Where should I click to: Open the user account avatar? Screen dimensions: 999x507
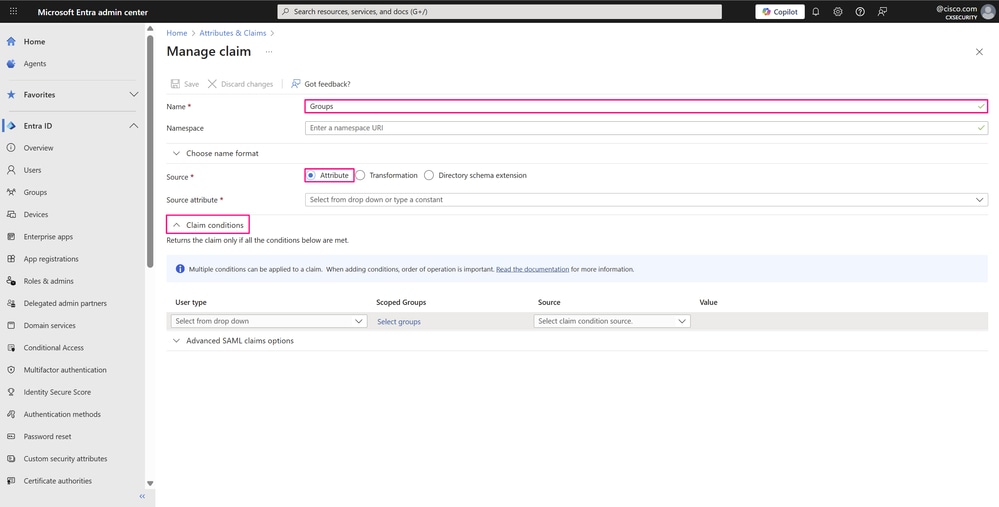(x=988, y=11)
